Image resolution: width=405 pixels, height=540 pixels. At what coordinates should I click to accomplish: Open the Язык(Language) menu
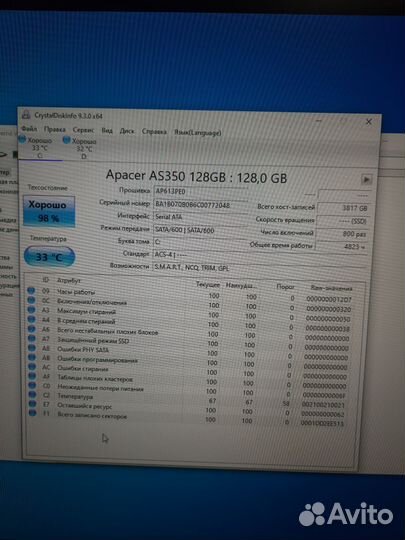pos(197,133)
